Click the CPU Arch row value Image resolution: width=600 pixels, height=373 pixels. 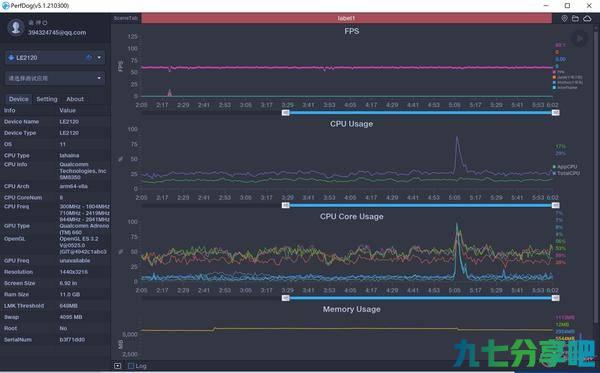pos(73,186)
